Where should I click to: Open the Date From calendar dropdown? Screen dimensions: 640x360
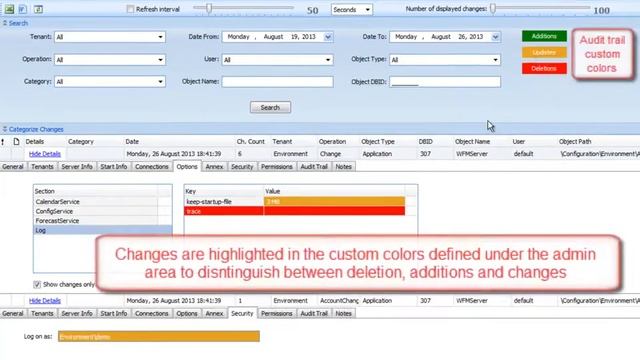click(x=328, y=37)
